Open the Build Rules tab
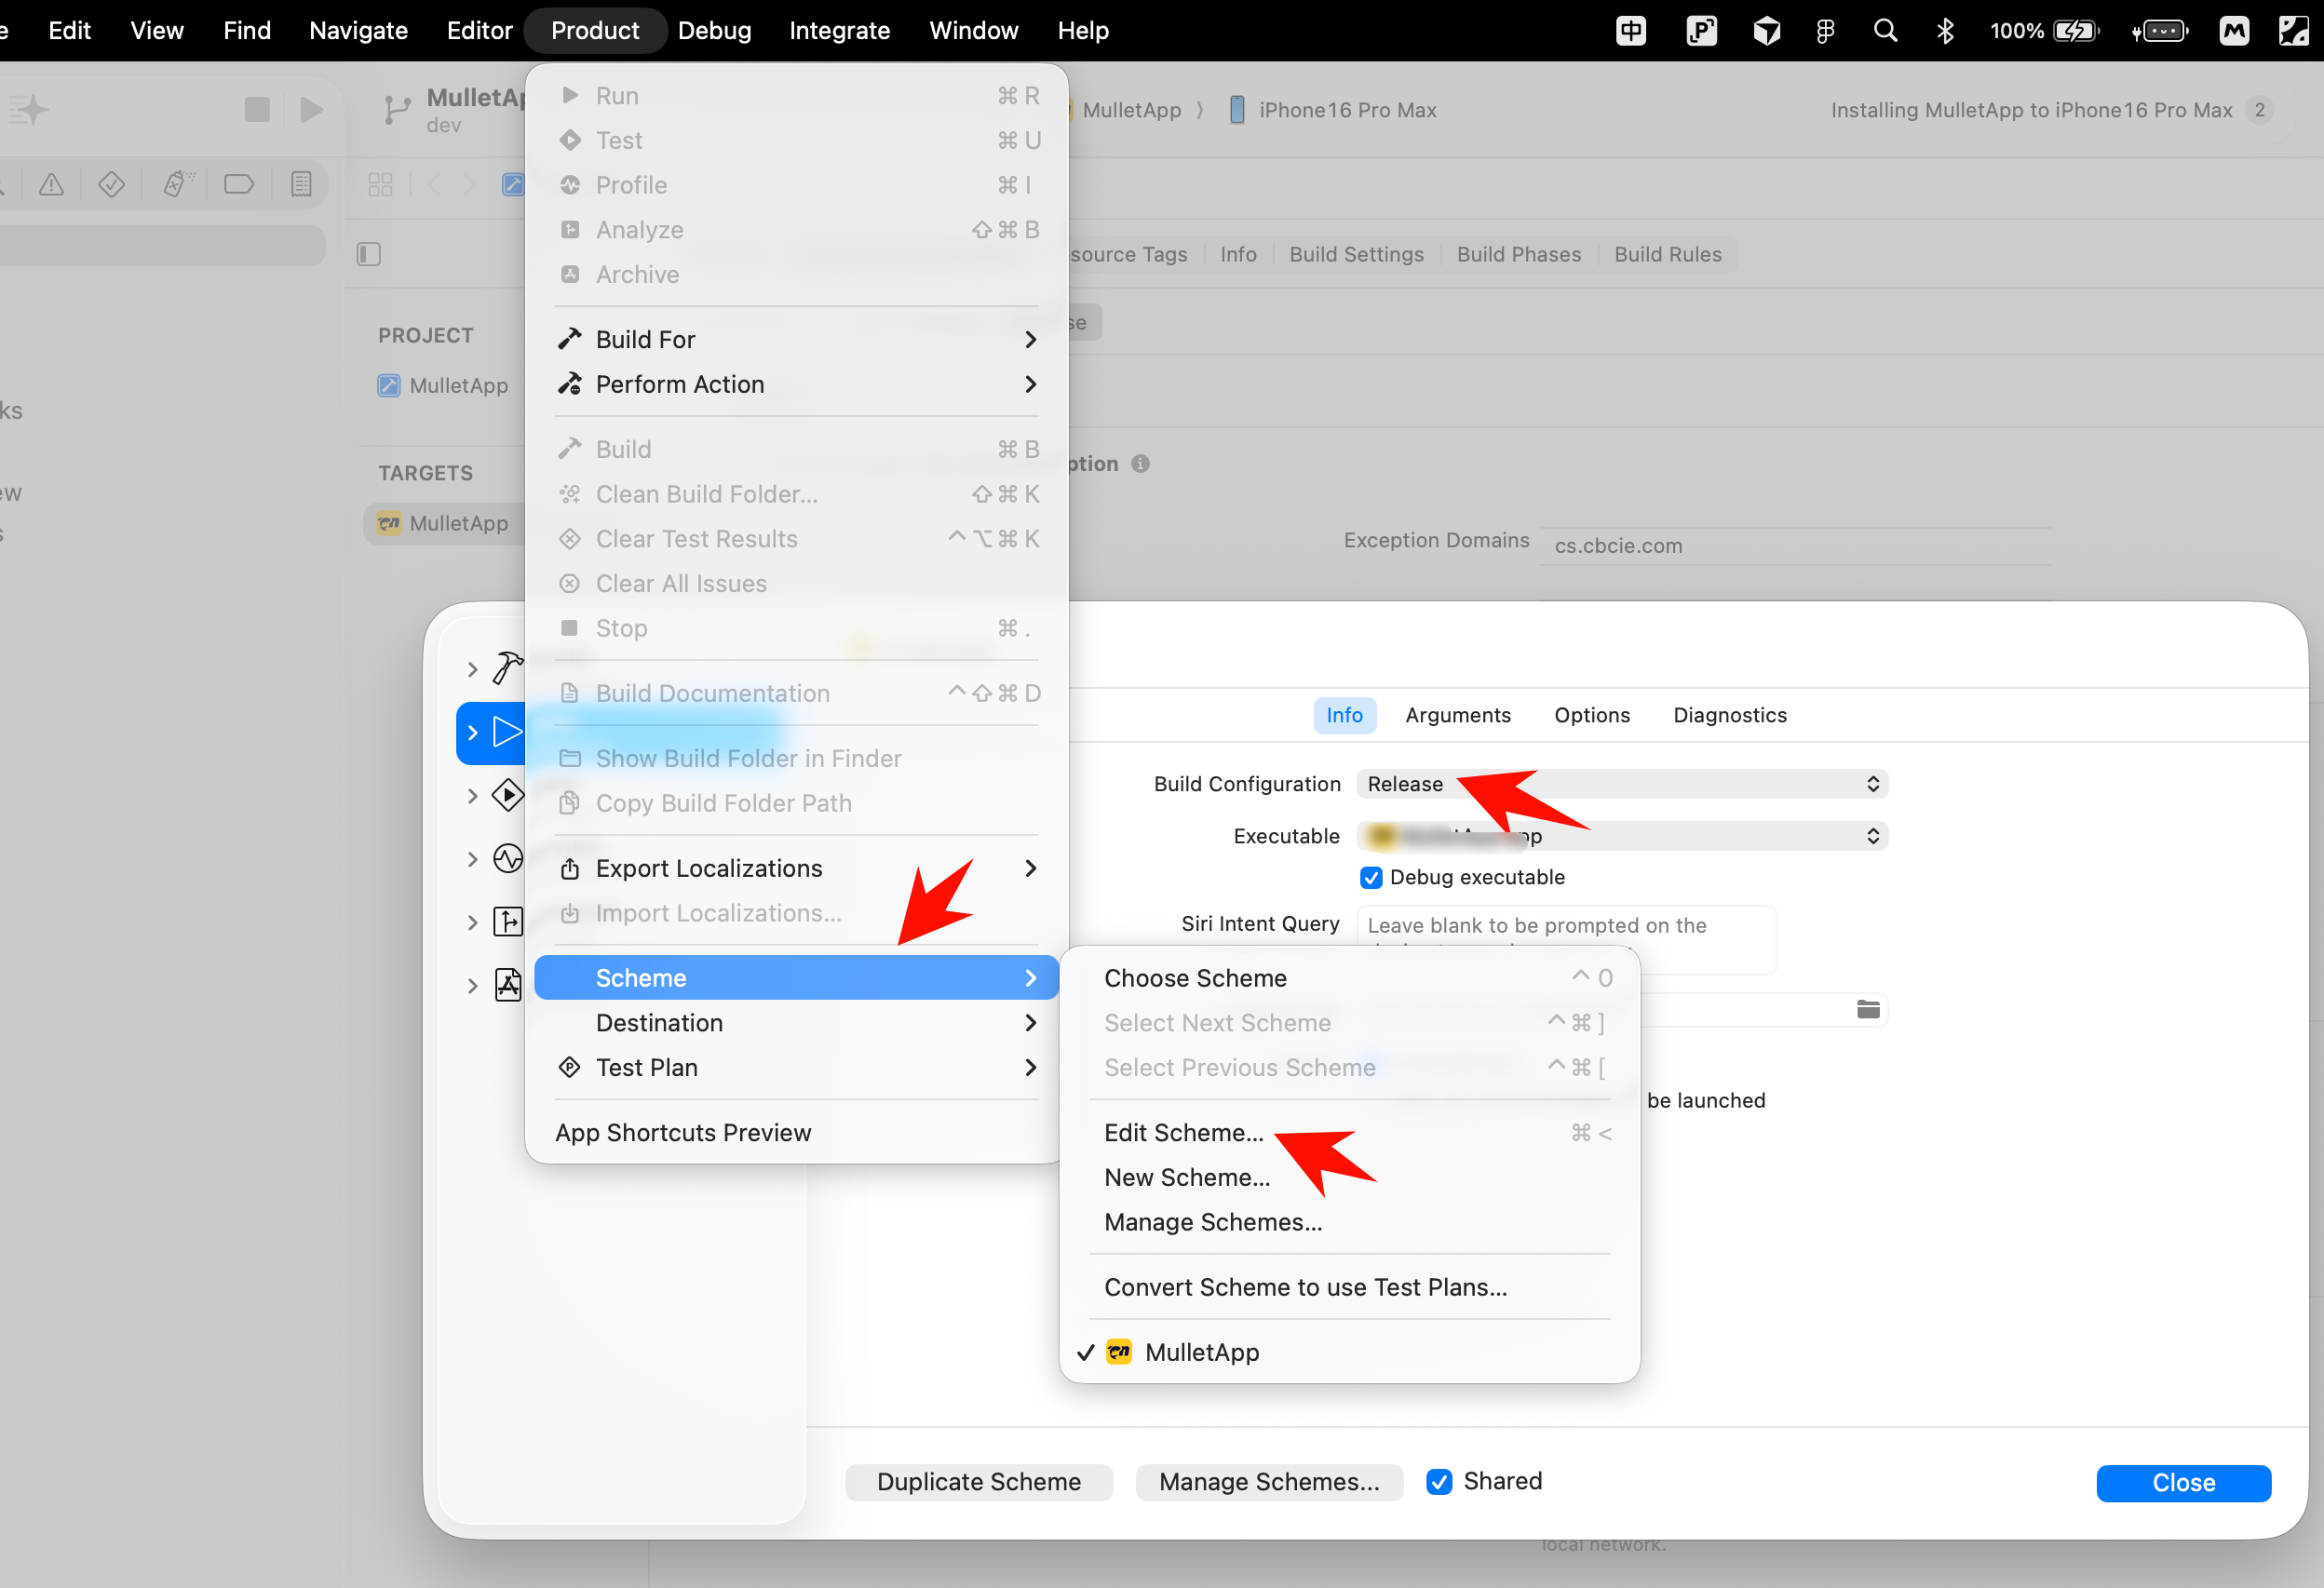Viewport: 2324px width, 1588px height. point(1667,254)
